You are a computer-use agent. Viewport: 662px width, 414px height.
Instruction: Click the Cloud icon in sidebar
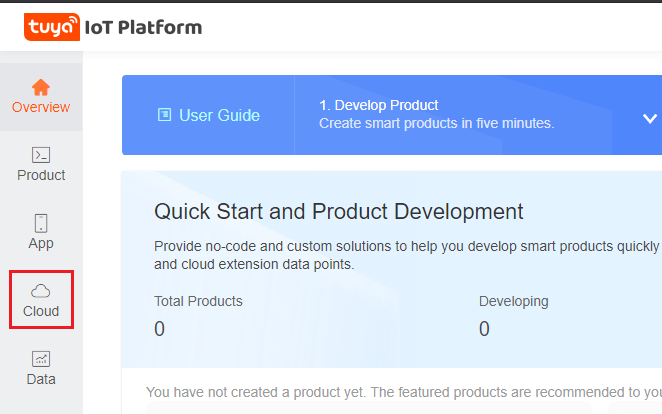pos(41,291)
